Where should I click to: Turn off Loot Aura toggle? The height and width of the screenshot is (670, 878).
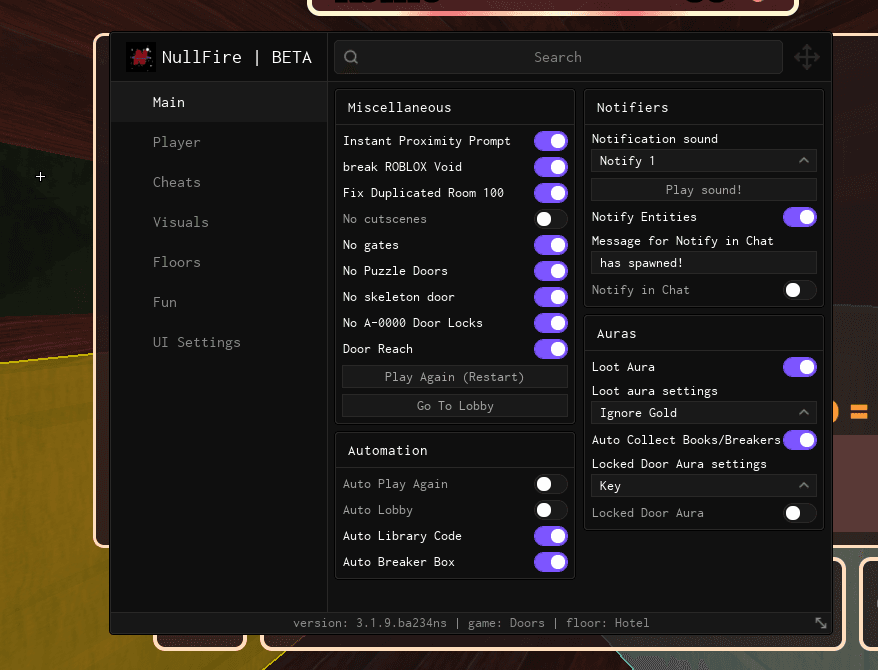pyautogui.click(x=799, y=367)
